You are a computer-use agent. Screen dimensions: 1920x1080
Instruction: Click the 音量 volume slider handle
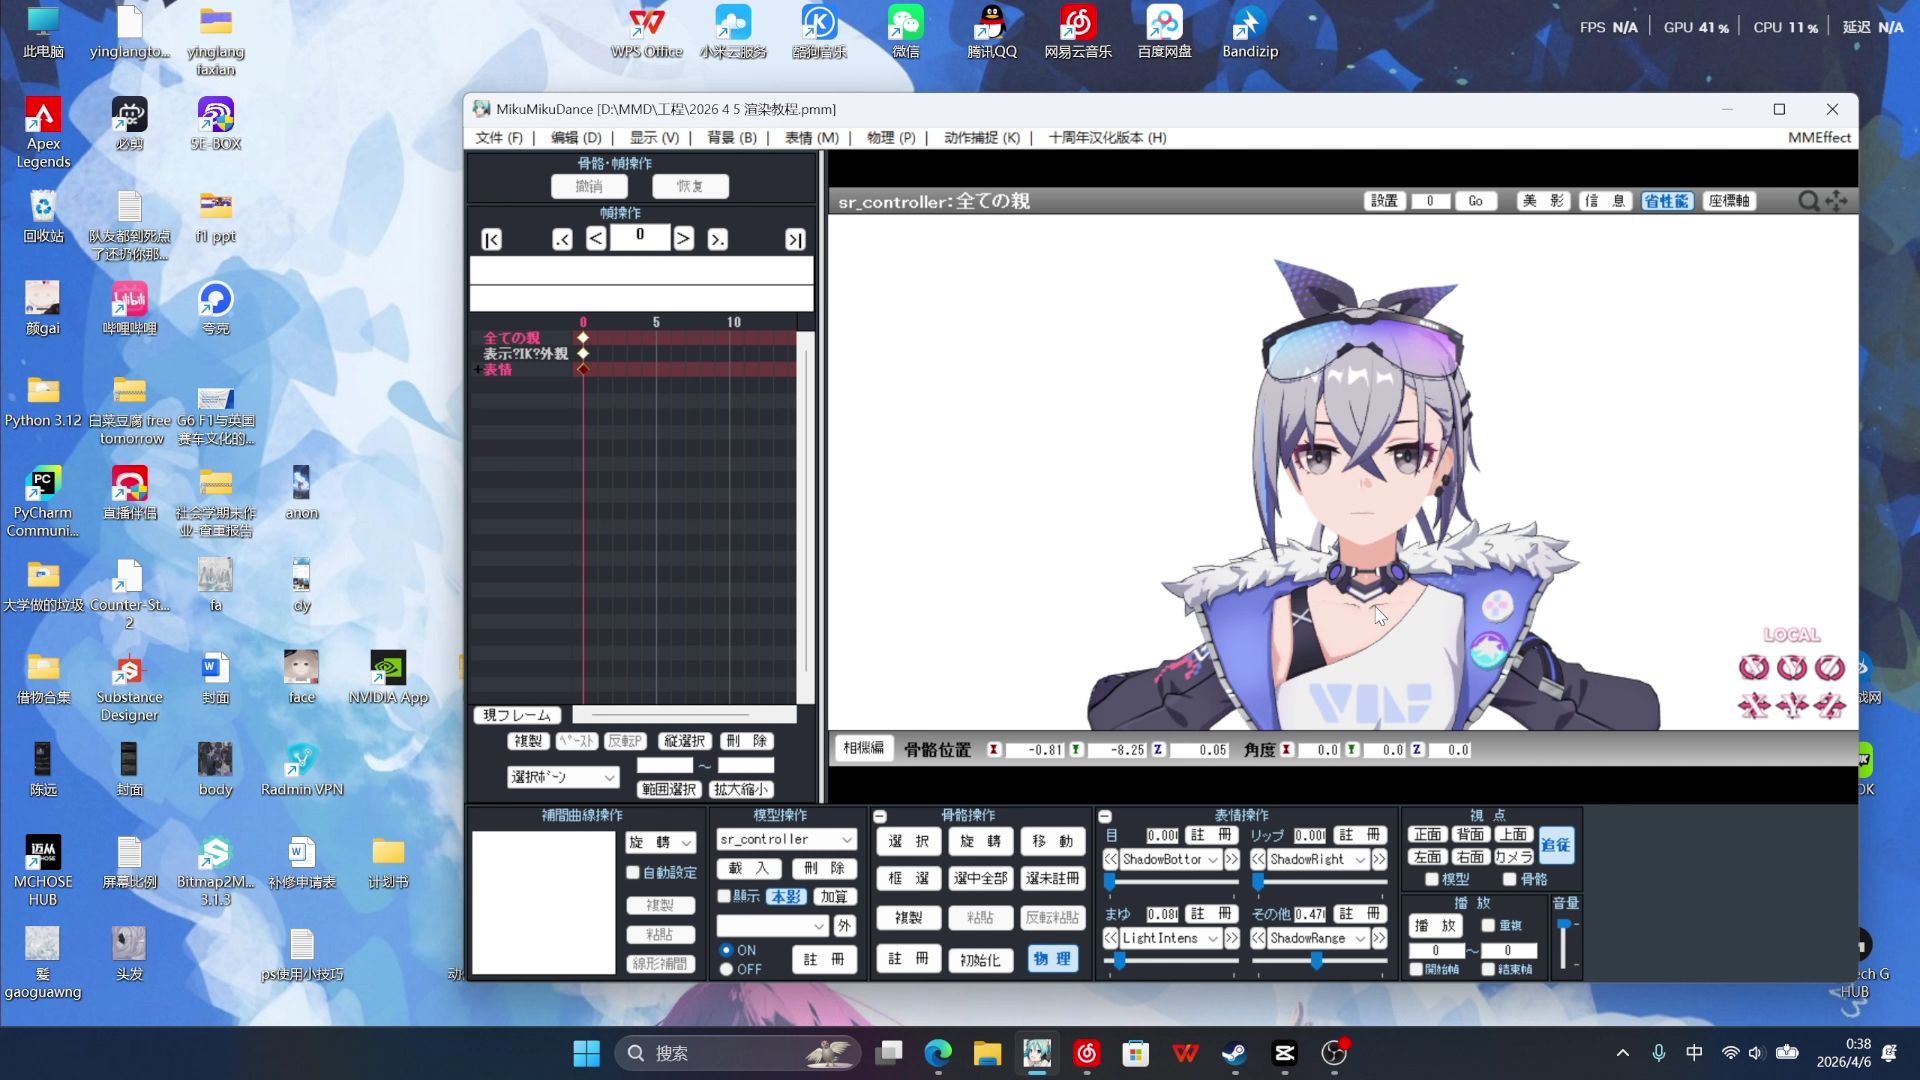tap(1564, 924)
